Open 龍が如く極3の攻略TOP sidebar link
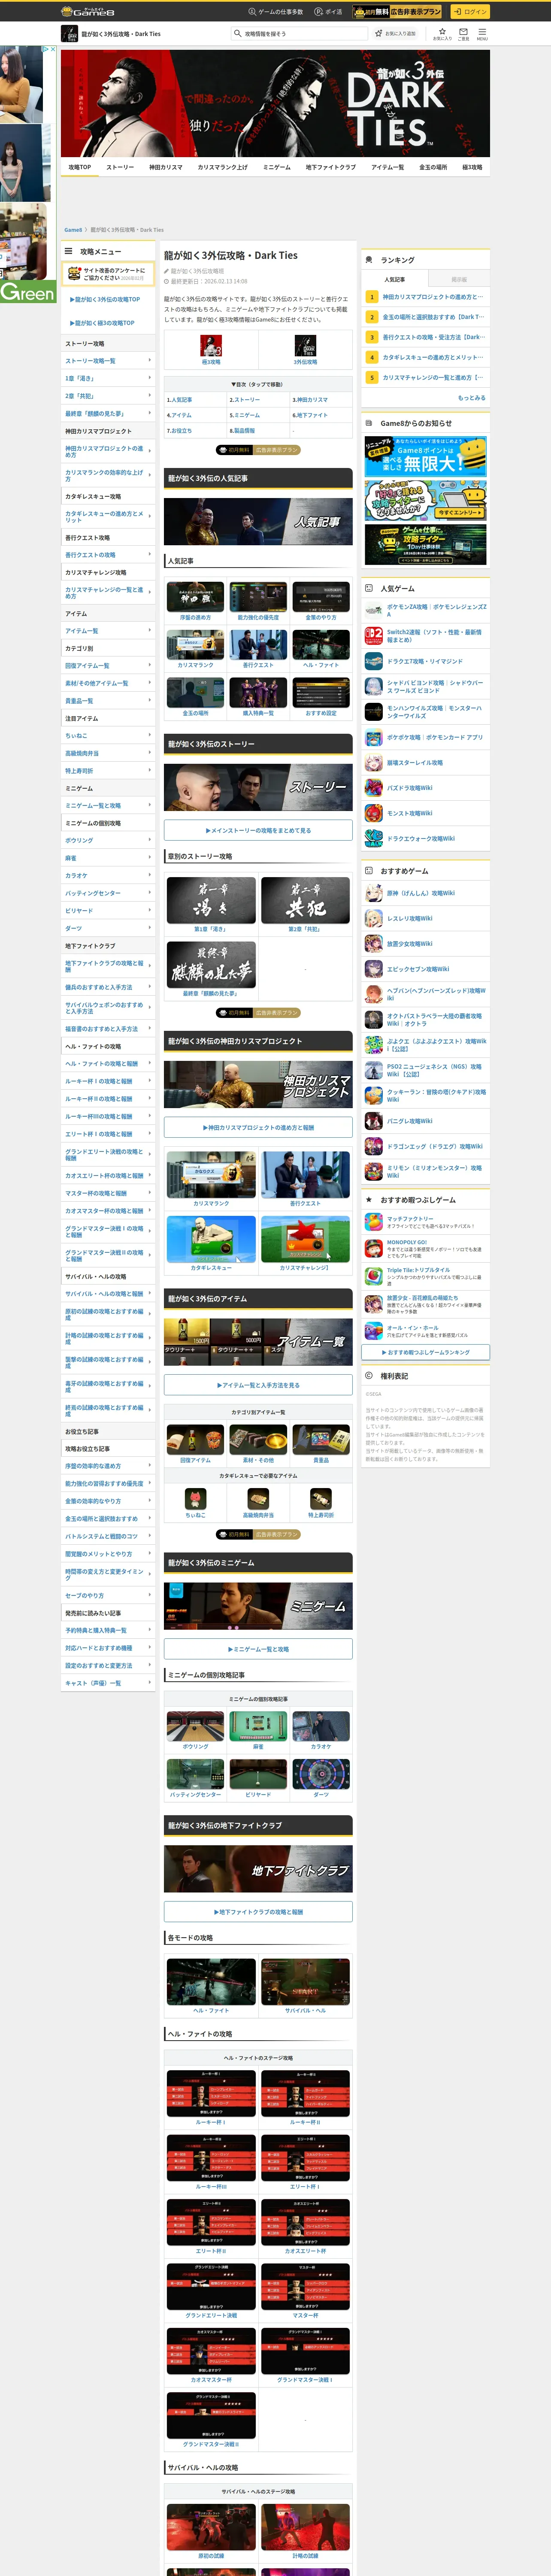Image resolution: width=551 pixels, height=2576 pixels. [103, 323]
